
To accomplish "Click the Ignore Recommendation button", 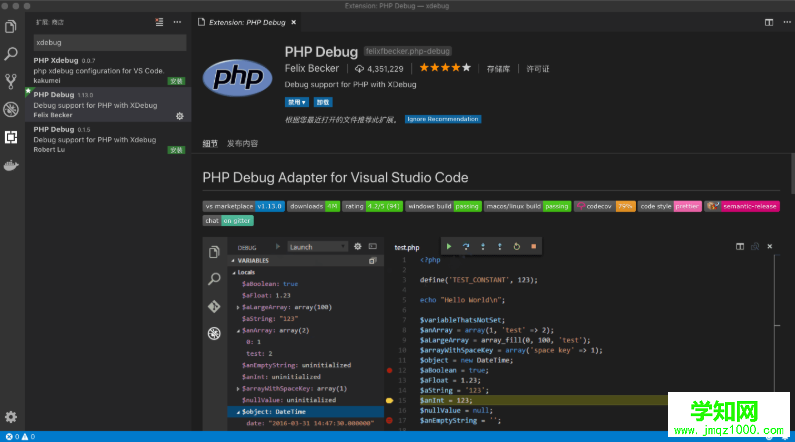I will click(x=443, y=119).
